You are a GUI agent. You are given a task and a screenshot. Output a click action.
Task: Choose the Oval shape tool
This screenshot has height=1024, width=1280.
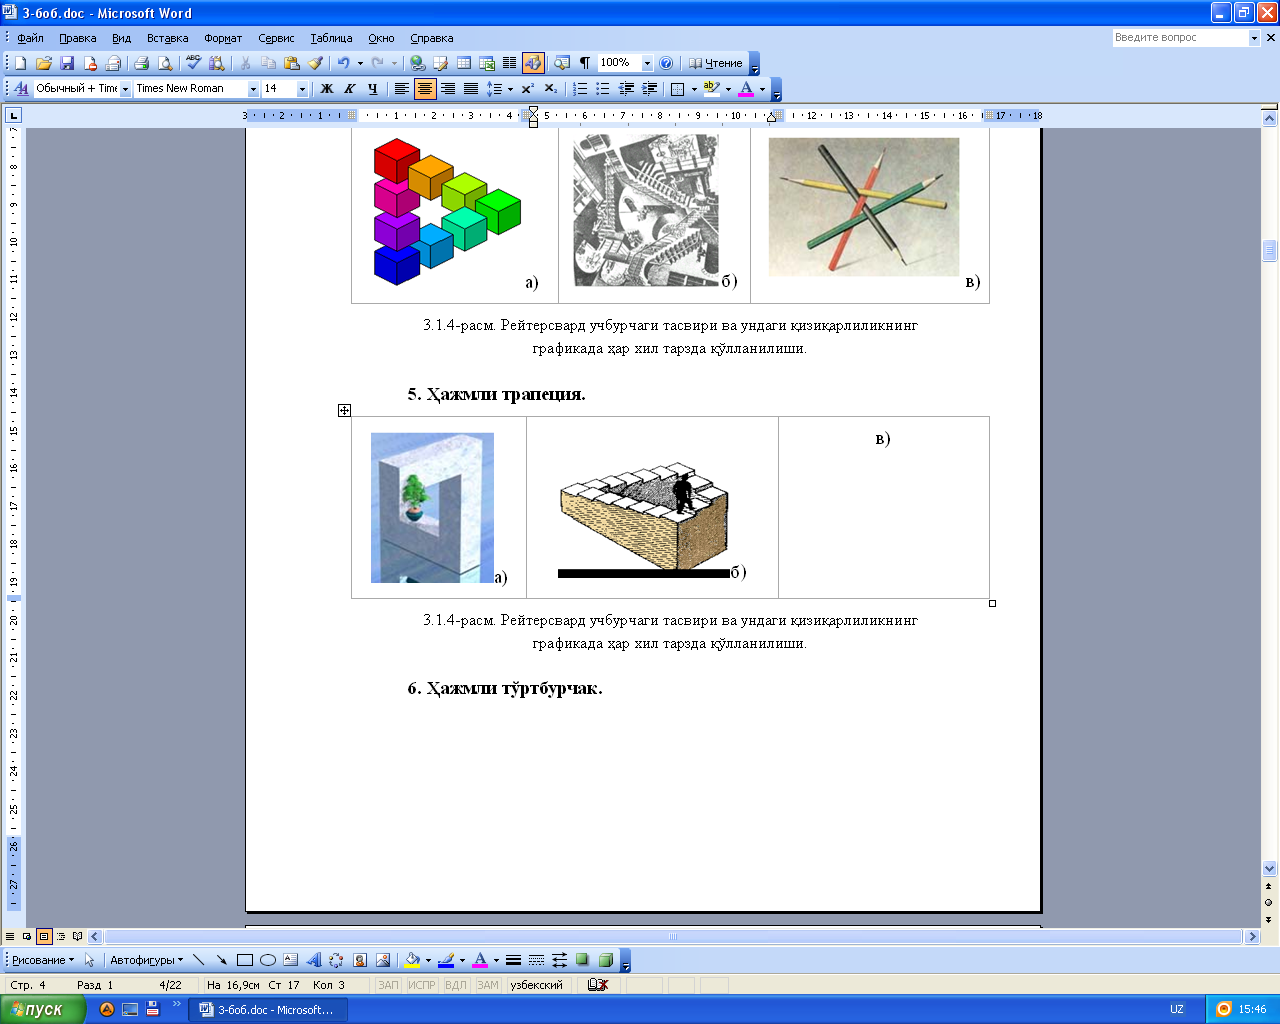267,960
